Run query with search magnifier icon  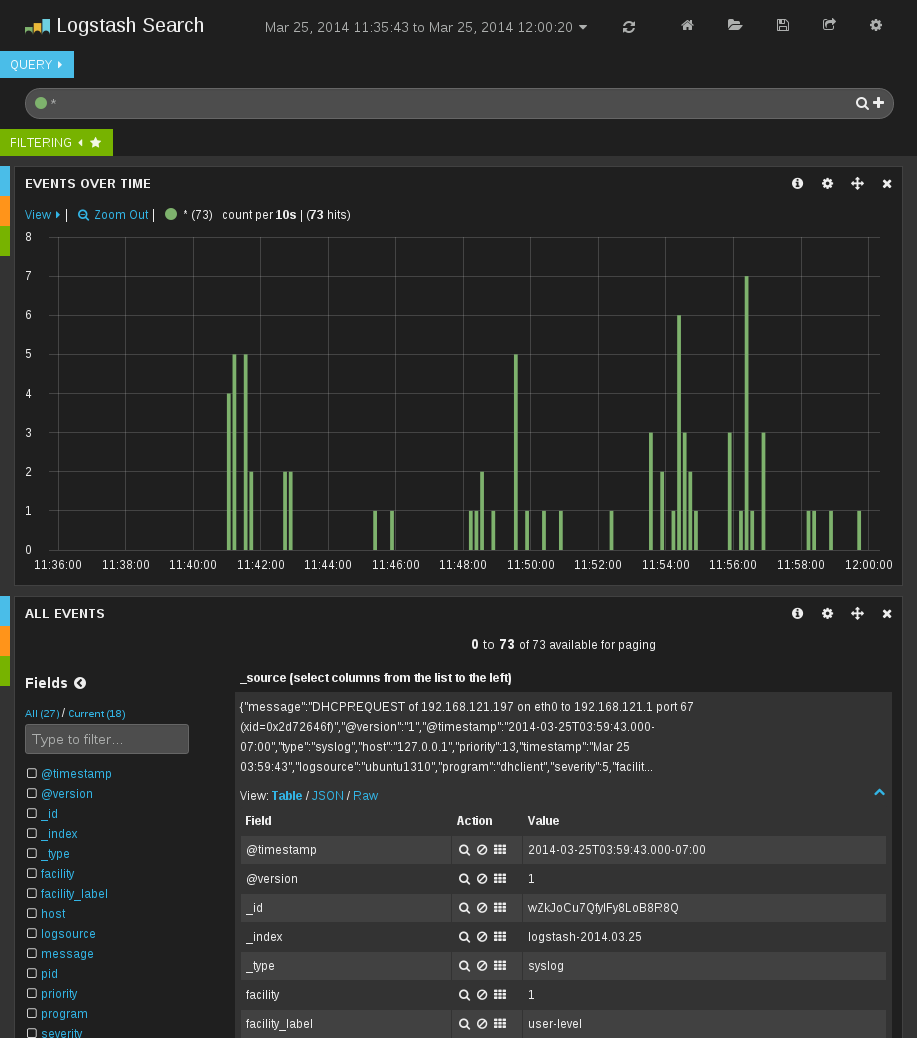point(861,103)
